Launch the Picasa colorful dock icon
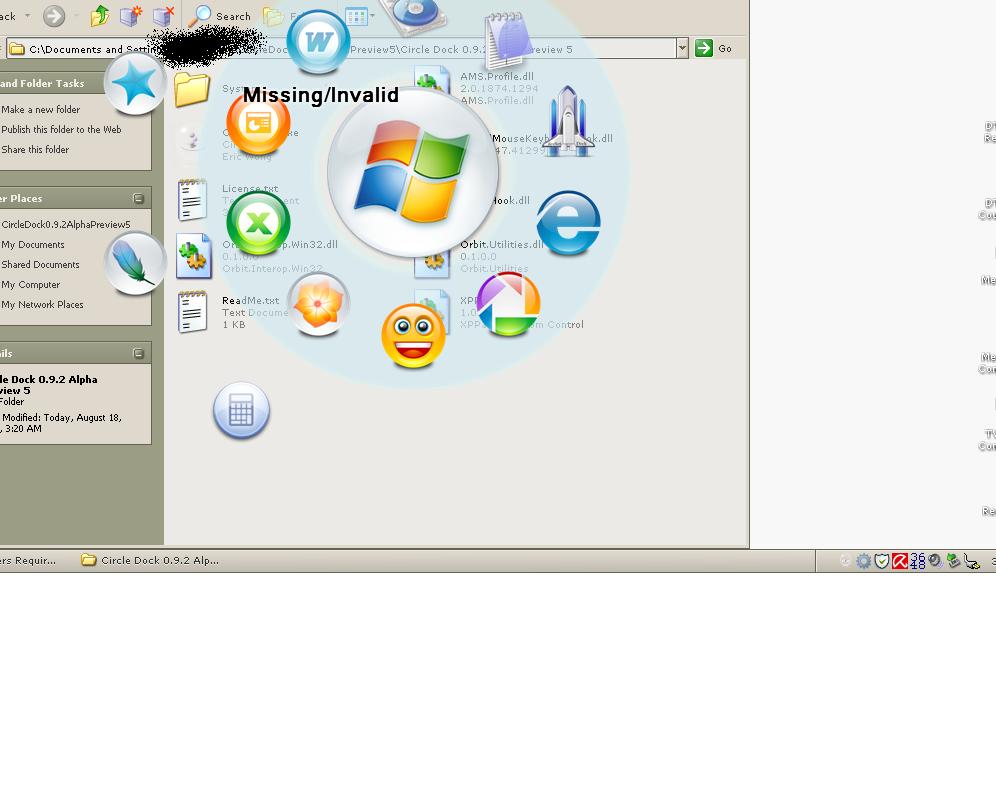Viewport: 996px width, 800px height. [x=508, y=304]
